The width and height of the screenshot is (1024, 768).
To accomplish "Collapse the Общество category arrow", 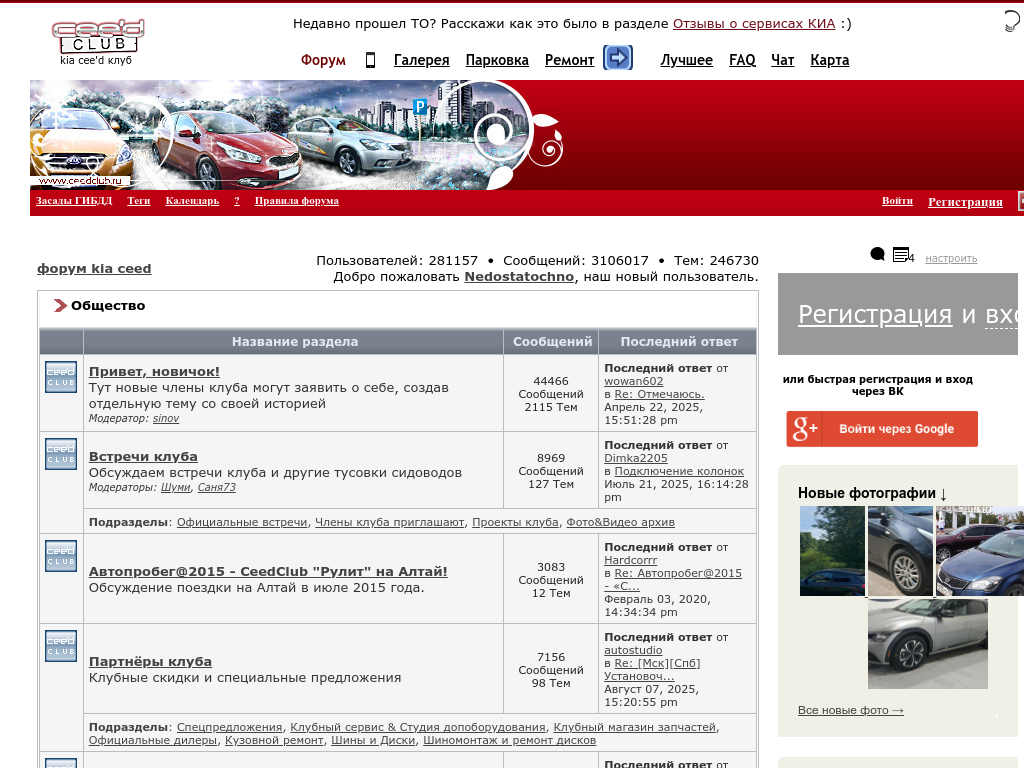I will (x=60, y=306).
